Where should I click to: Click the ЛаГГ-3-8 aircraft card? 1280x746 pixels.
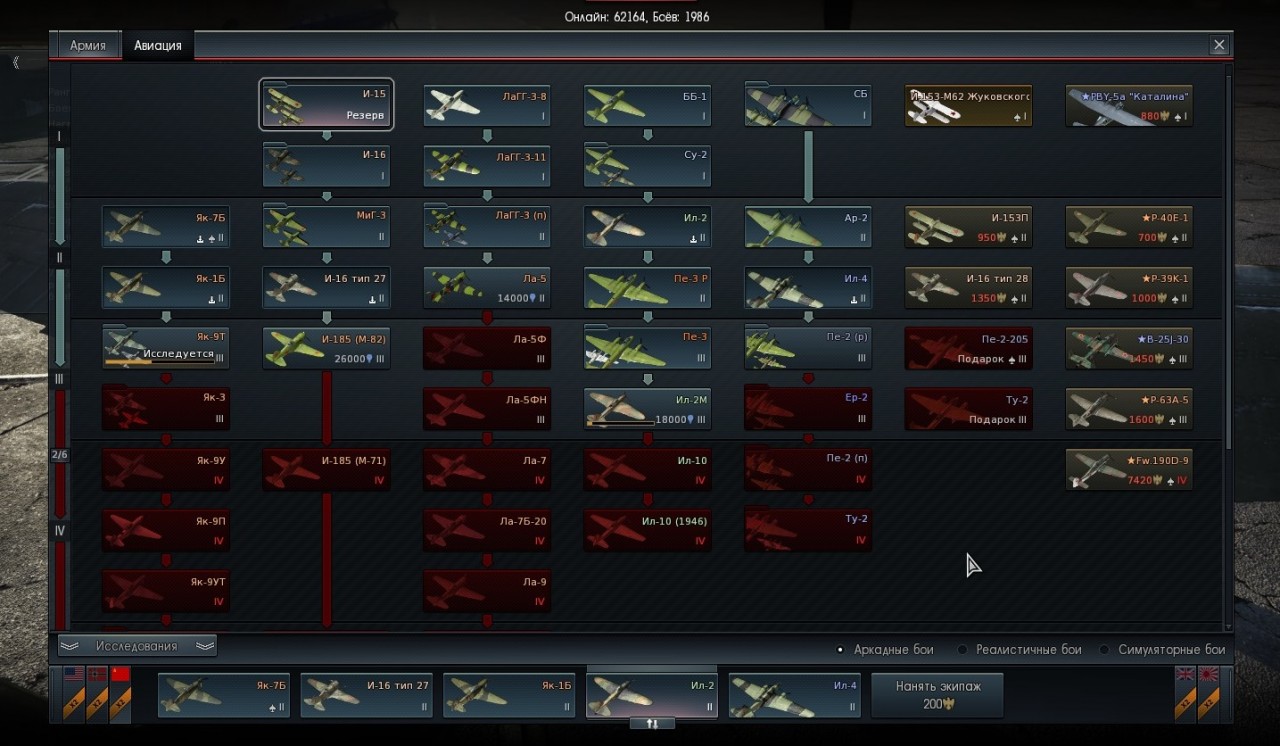487,106
